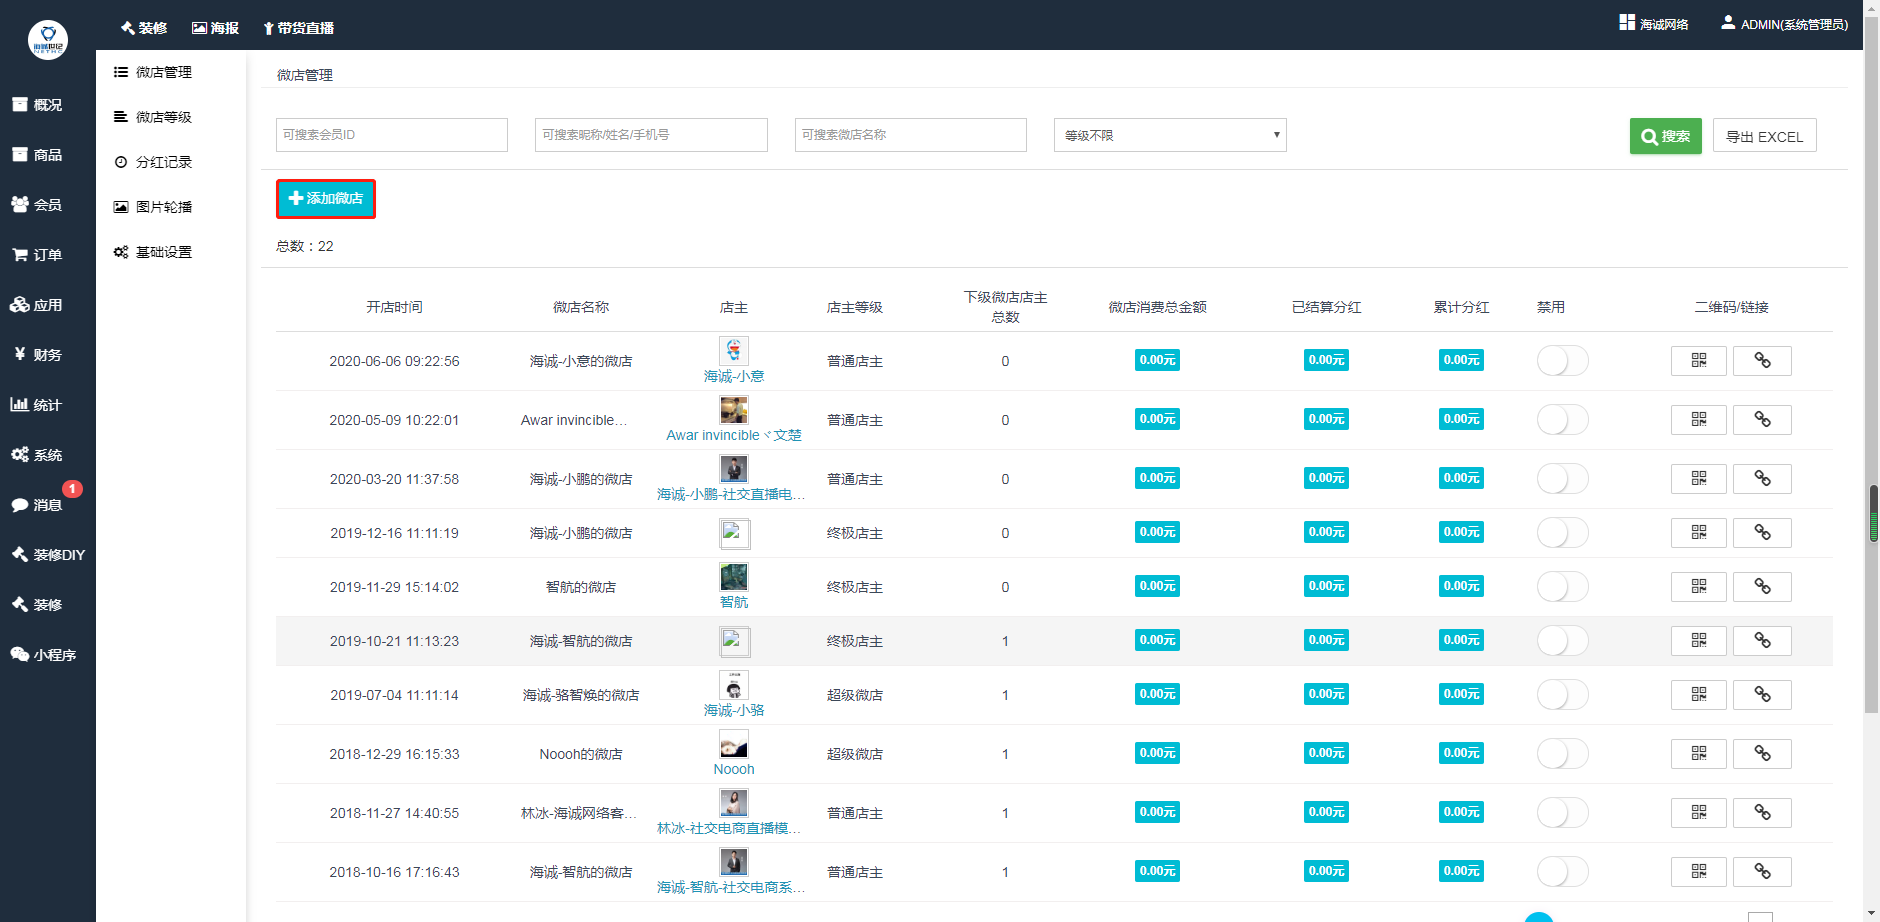
Task: Toggle disable switch for 海诚-小意的微店
Action: [1561, 361]
